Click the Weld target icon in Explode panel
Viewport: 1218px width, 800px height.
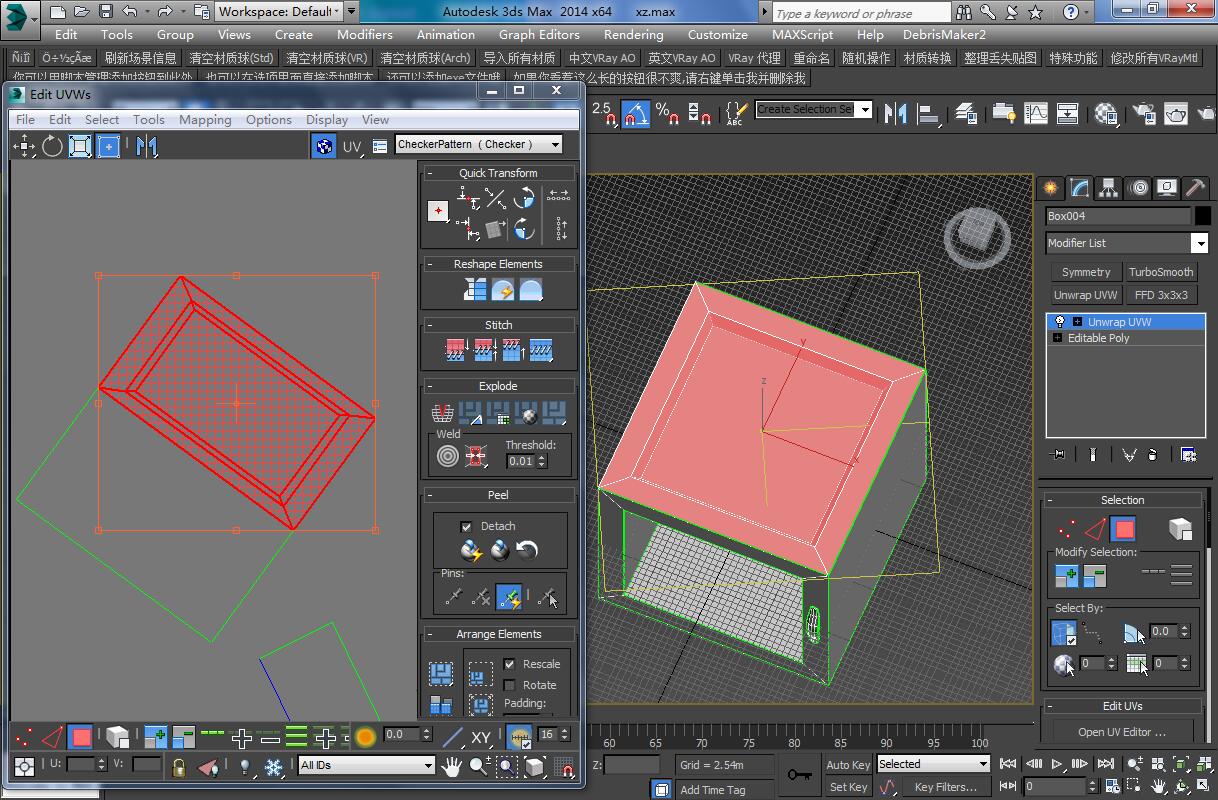pos(448,456)
